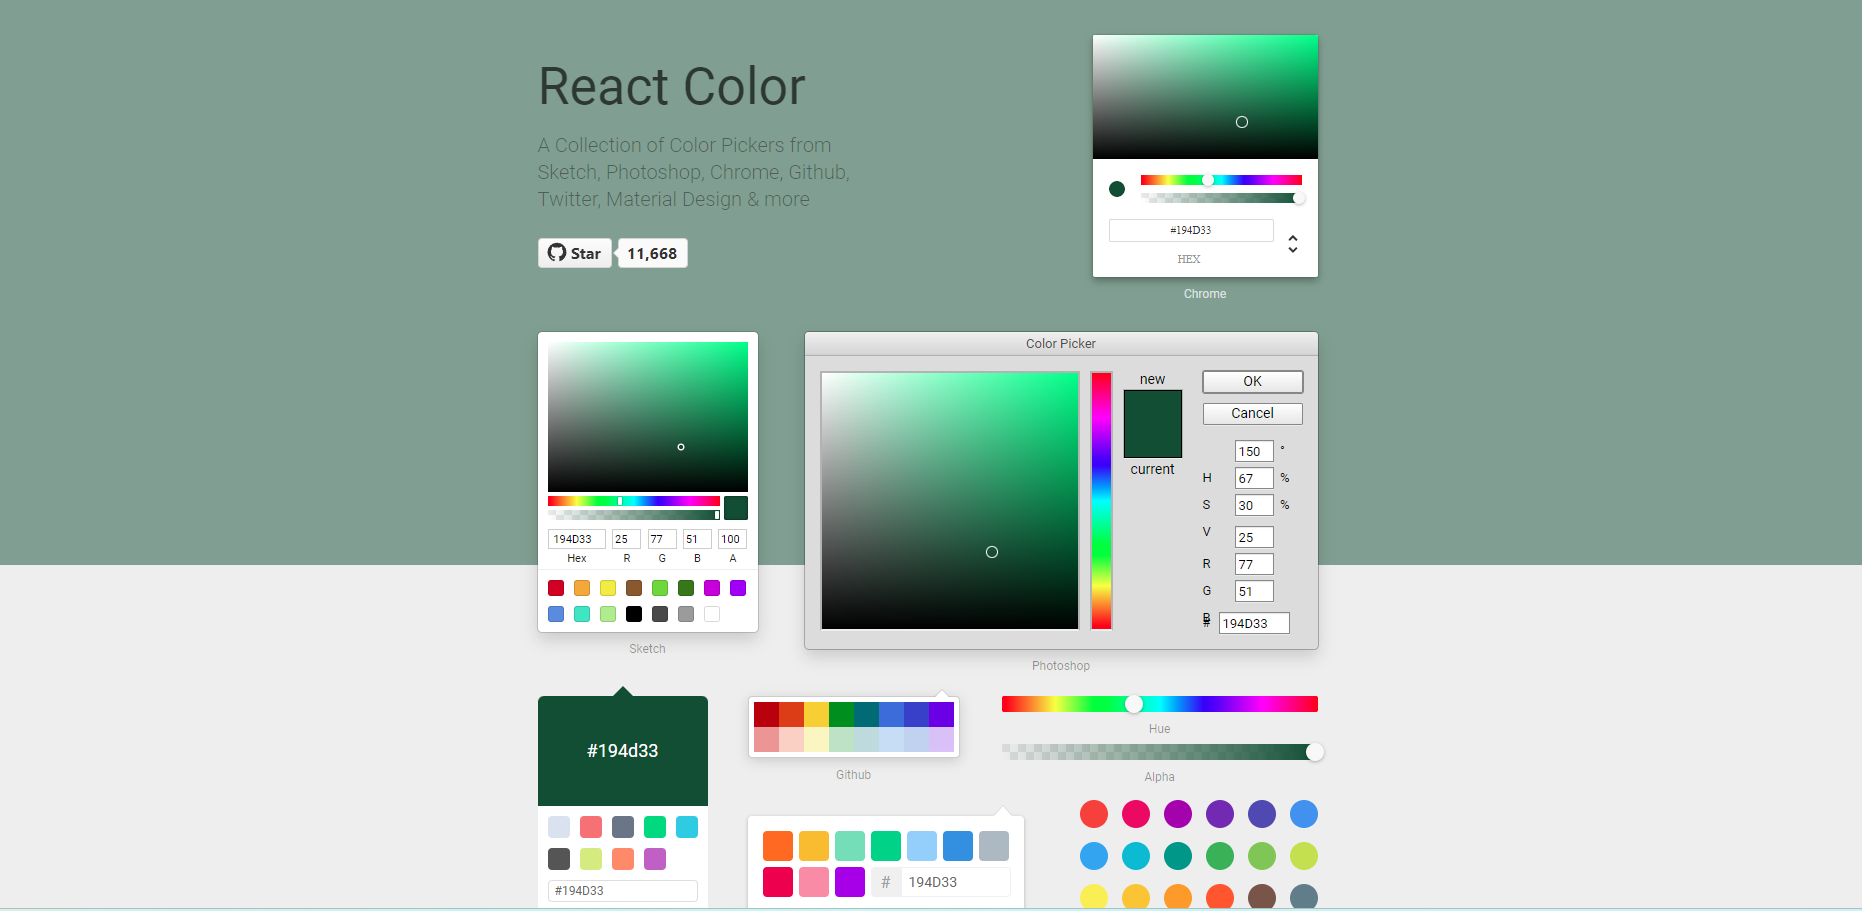This screenshot has width=1862, height=911.
Task: Pick the cyan circle in Circle picker
Action: pos(1136,856)
